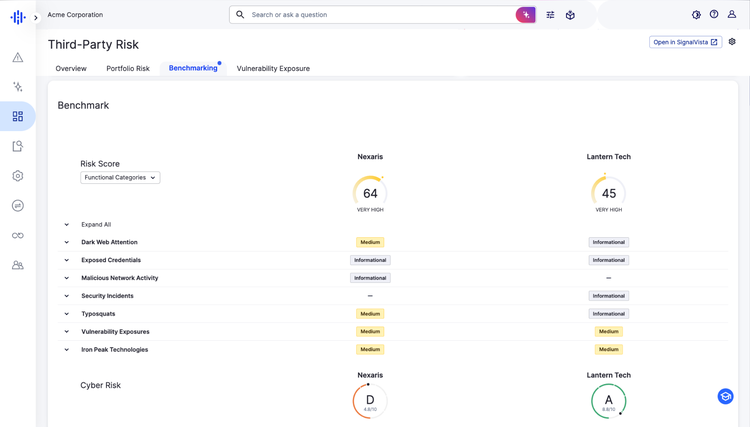
Task: Click Nexaris Medium badge for Dark Web Attention
Action: 370,242
